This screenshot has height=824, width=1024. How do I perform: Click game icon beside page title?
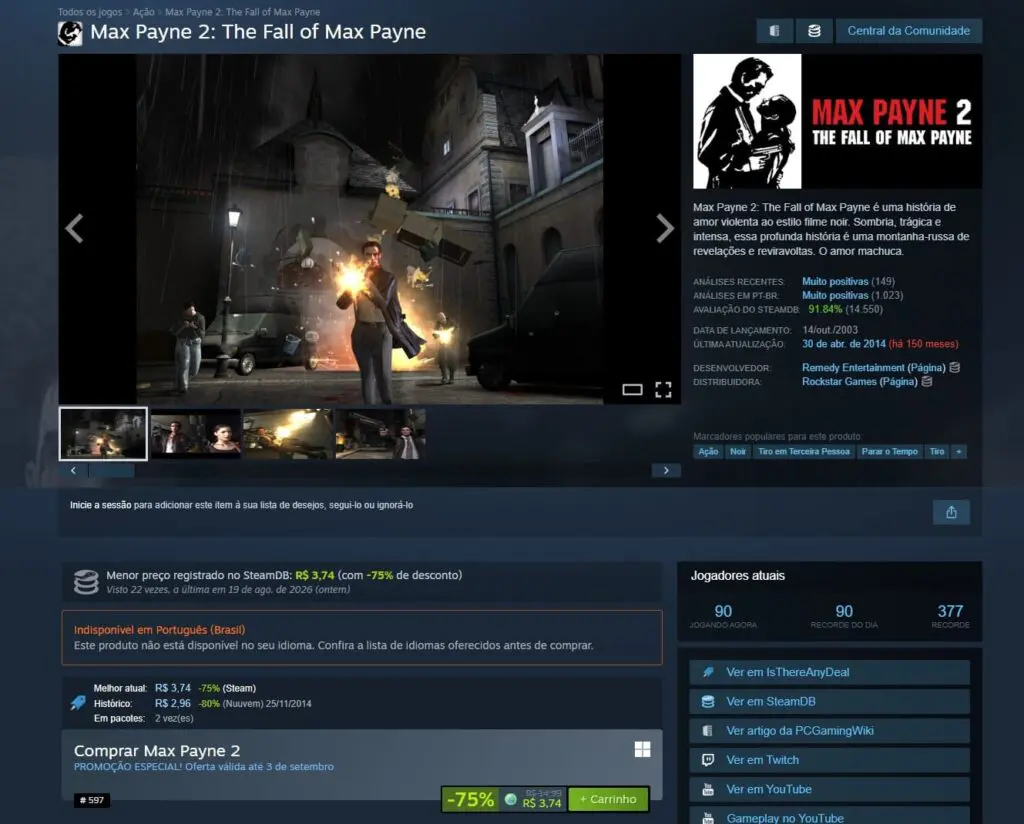point(70,33)
